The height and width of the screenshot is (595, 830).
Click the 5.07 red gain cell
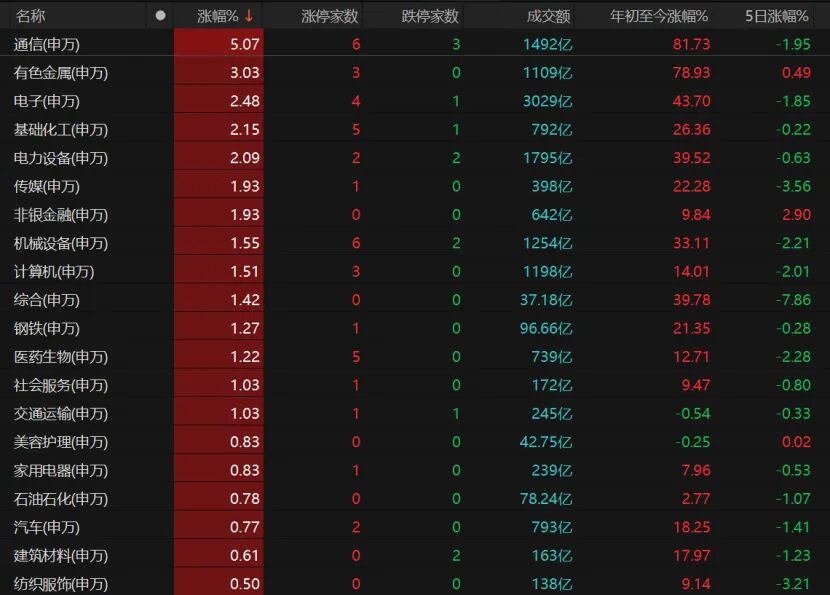[243, 44]
